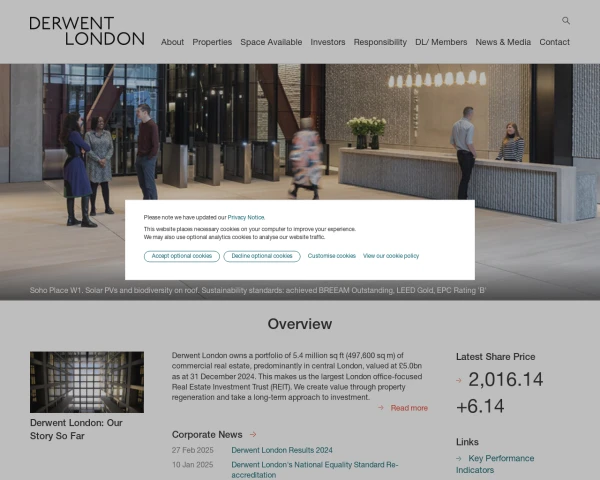Click Derwent London: Our Story So Far title
This screenshot has height=480, width=600.
tap(76, 429)
